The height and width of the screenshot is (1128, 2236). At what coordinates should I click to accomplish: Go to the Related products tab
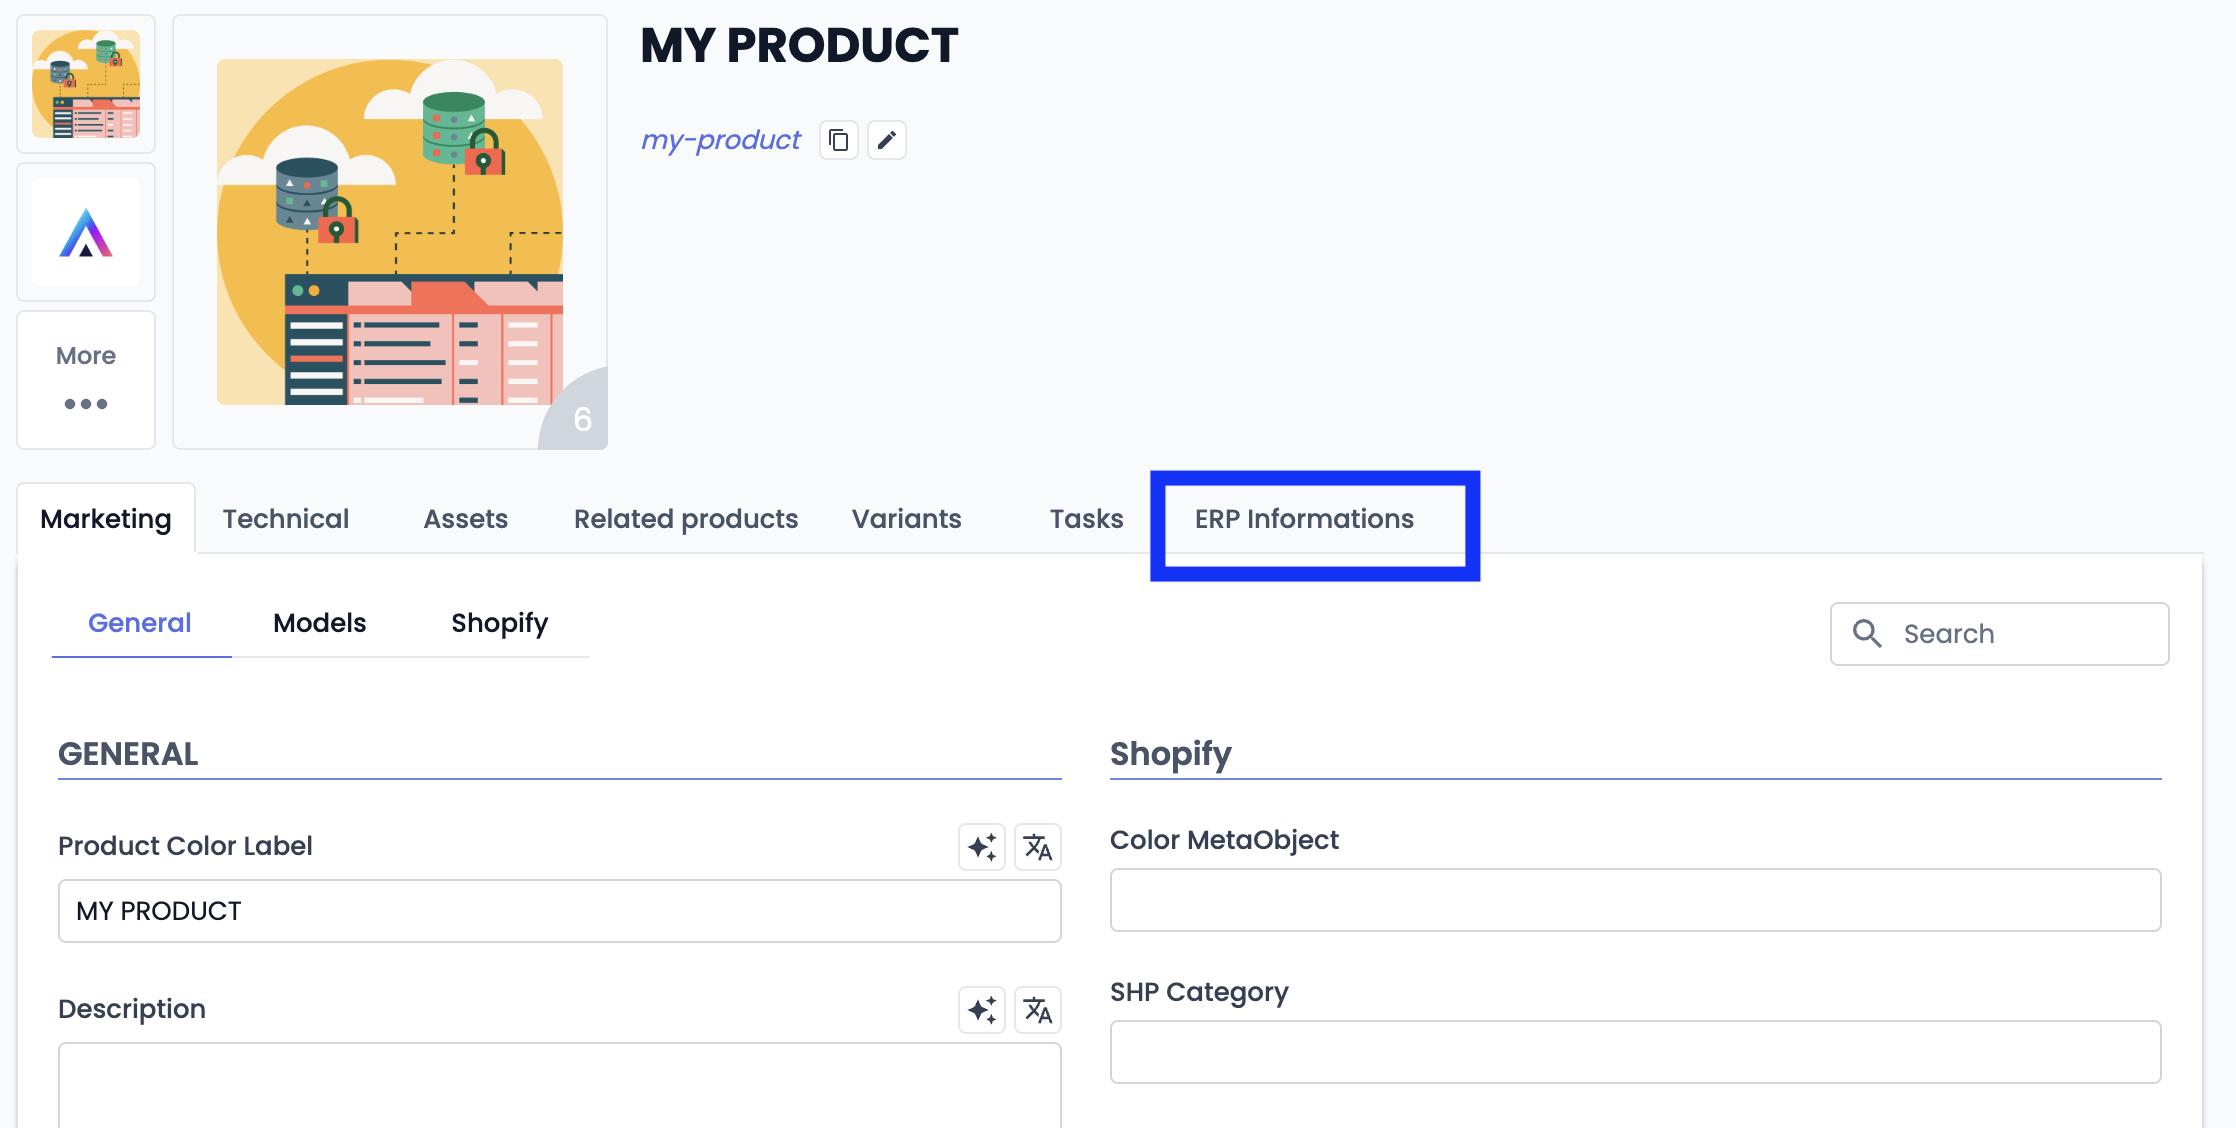point(686,519)
